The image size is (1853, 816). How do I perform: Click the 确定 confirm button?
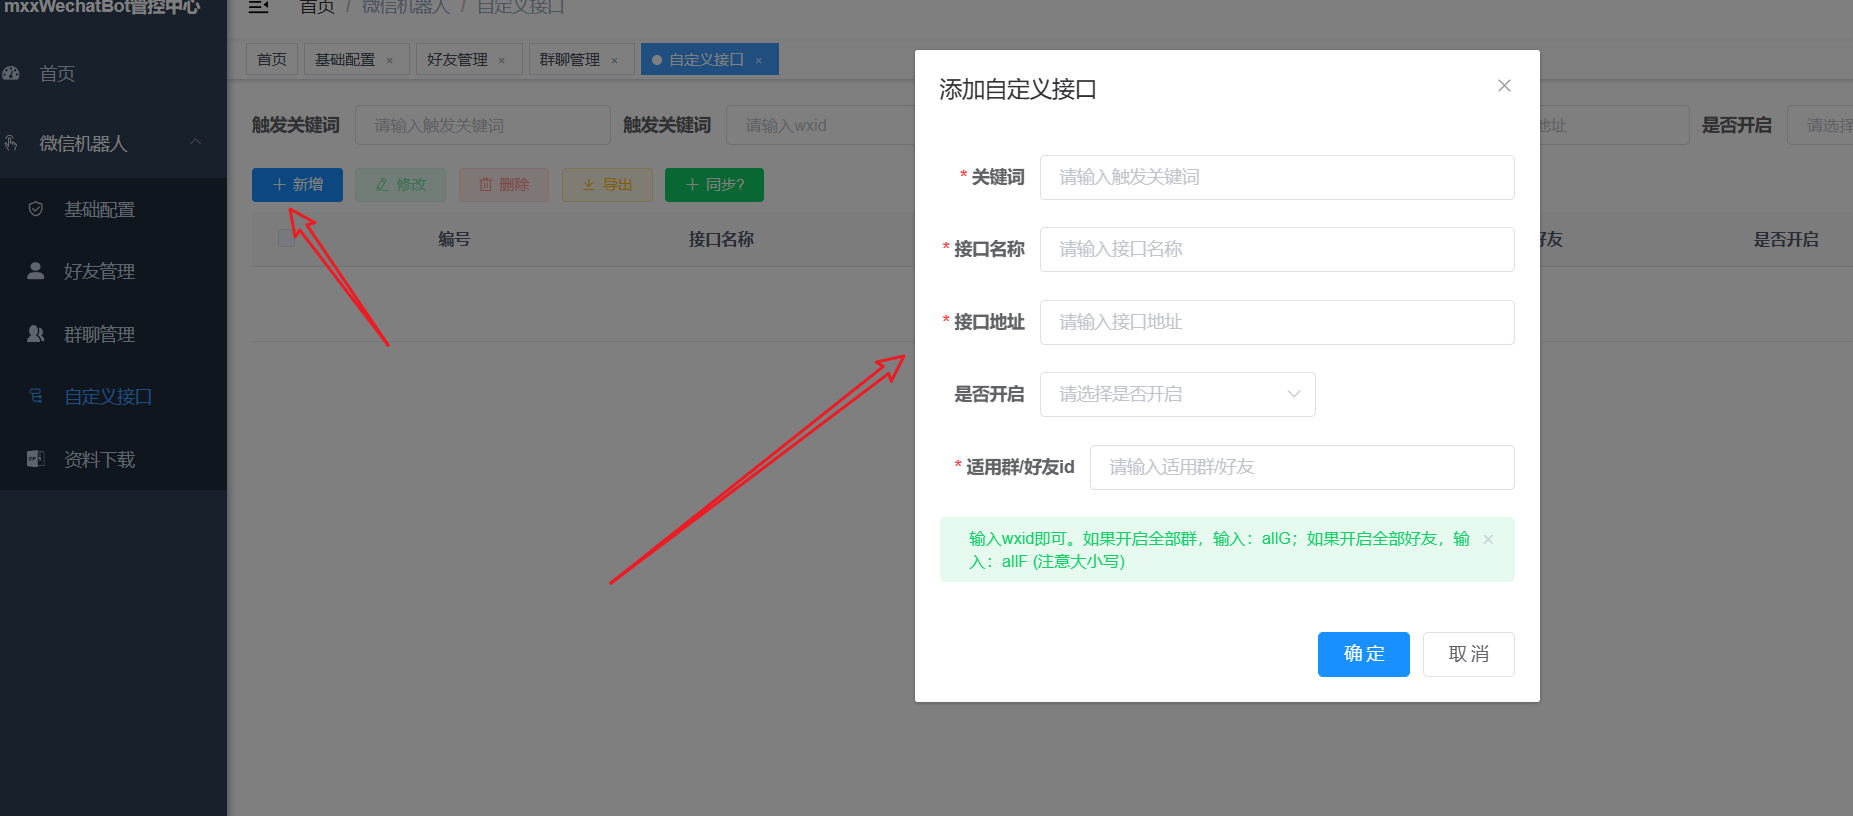click(1364, 654)
